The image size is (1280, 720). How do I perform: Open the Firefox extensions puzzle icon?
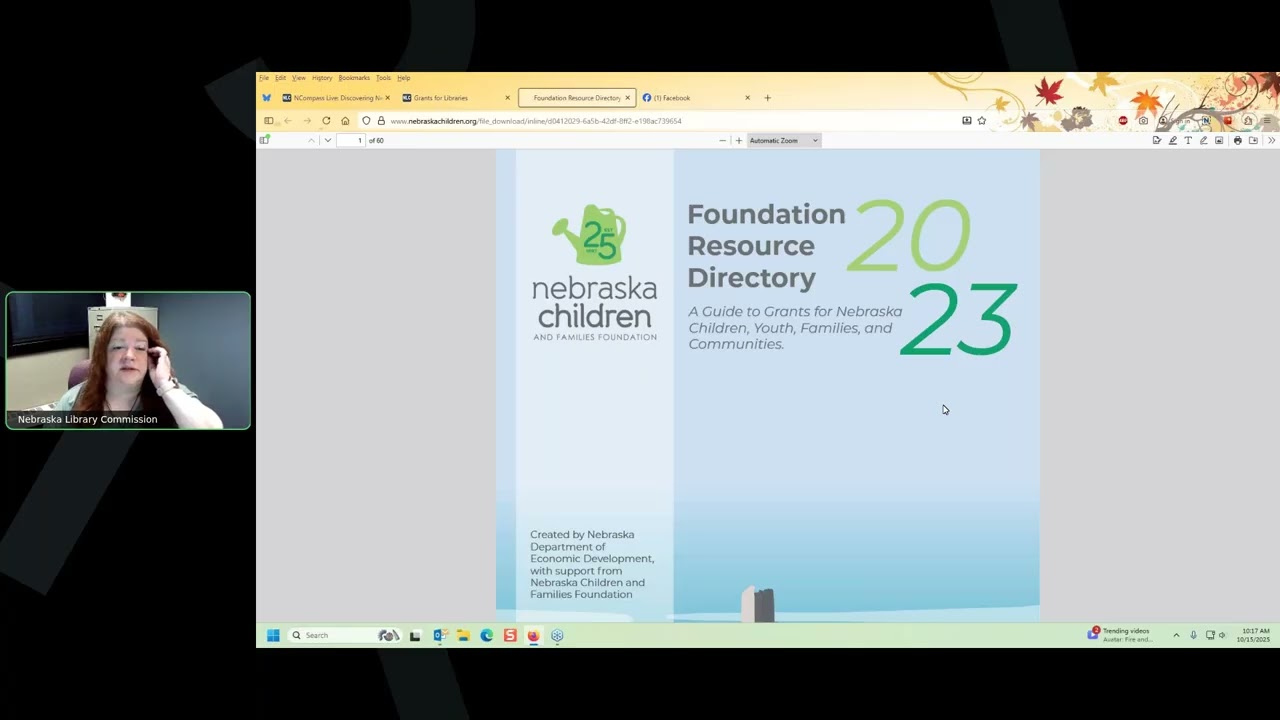pos(1248,121)
